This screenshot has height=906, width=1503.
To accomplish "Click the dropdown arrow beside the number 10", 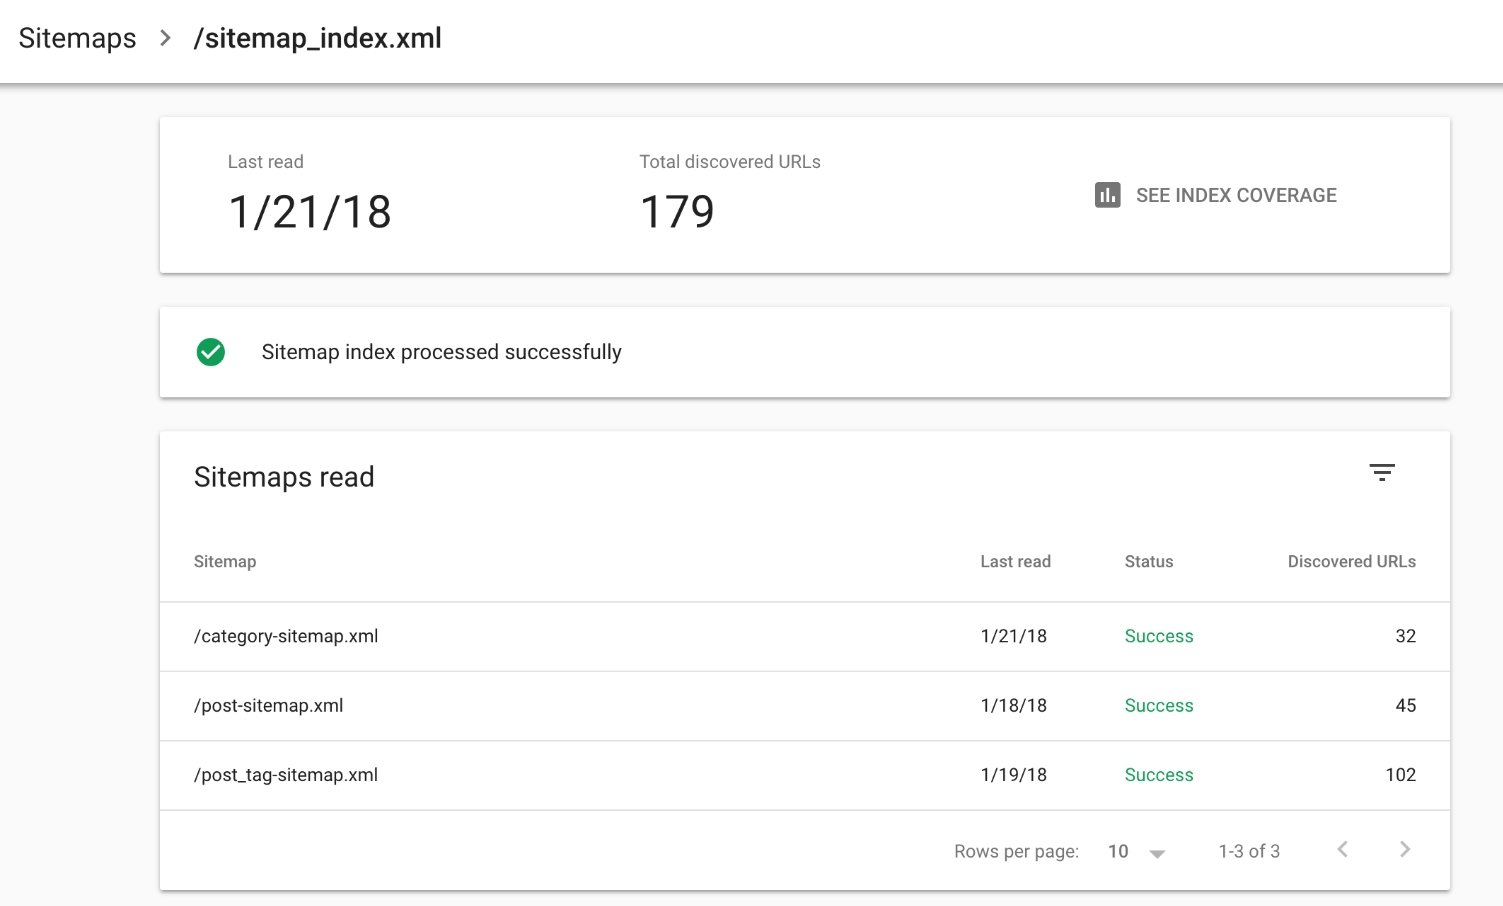I will click(x=1156, y=853).
